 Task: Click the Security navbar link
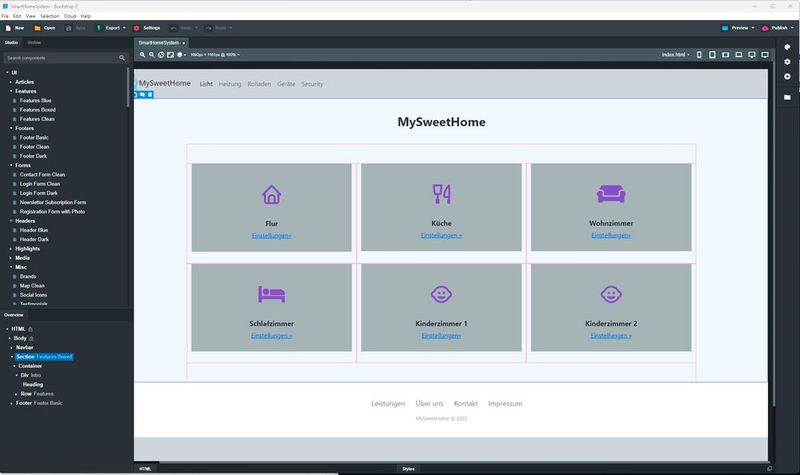(x=312, y=84)
